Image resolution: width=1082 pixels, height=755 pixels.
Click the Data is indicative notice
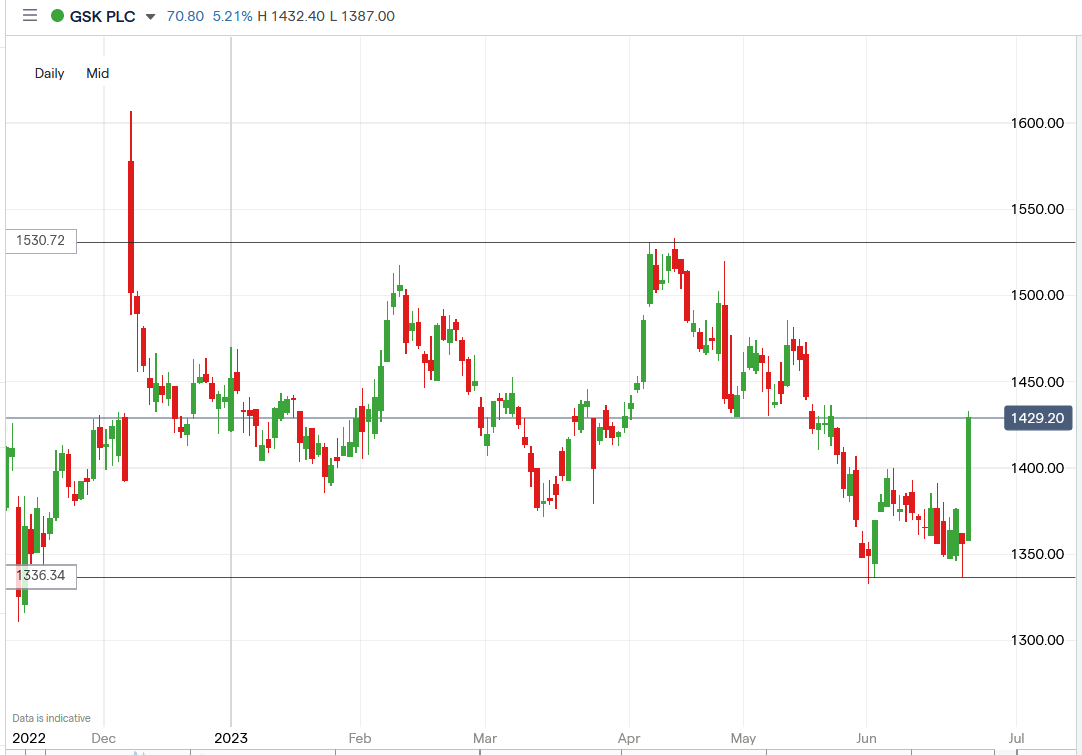(51, 718)
